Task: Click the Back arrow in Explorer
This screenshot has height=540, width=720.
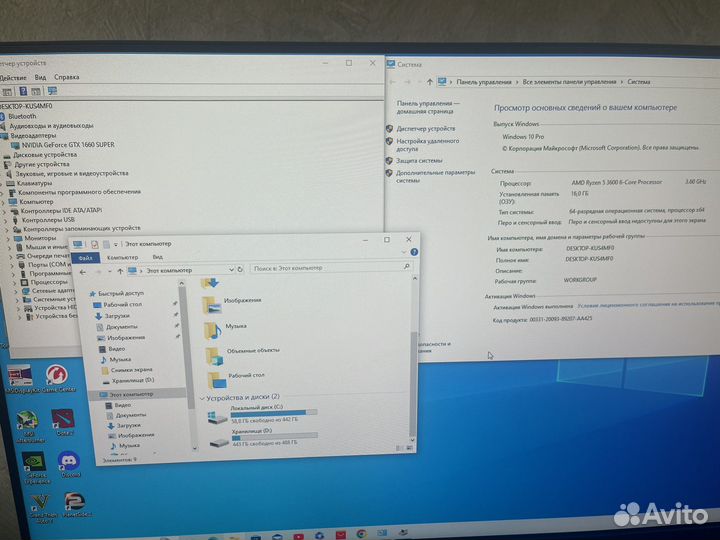Action: (84, 270)
